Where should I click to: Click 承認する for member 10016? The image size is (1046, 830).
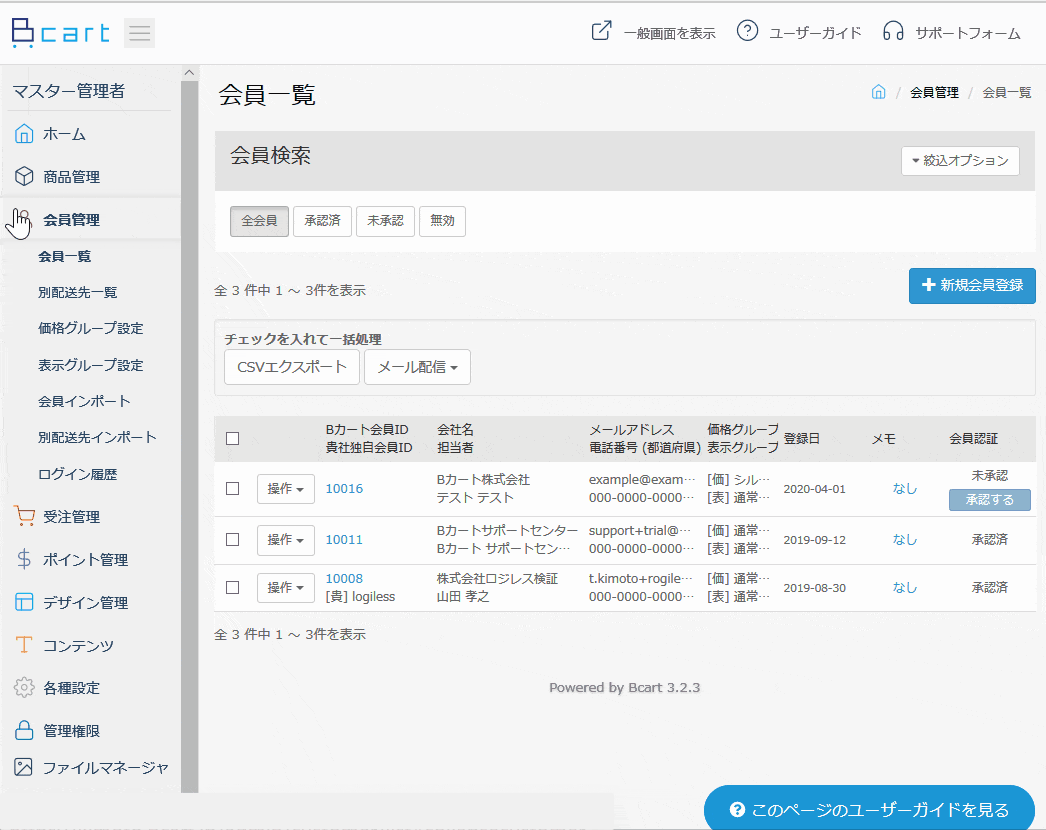989,500
